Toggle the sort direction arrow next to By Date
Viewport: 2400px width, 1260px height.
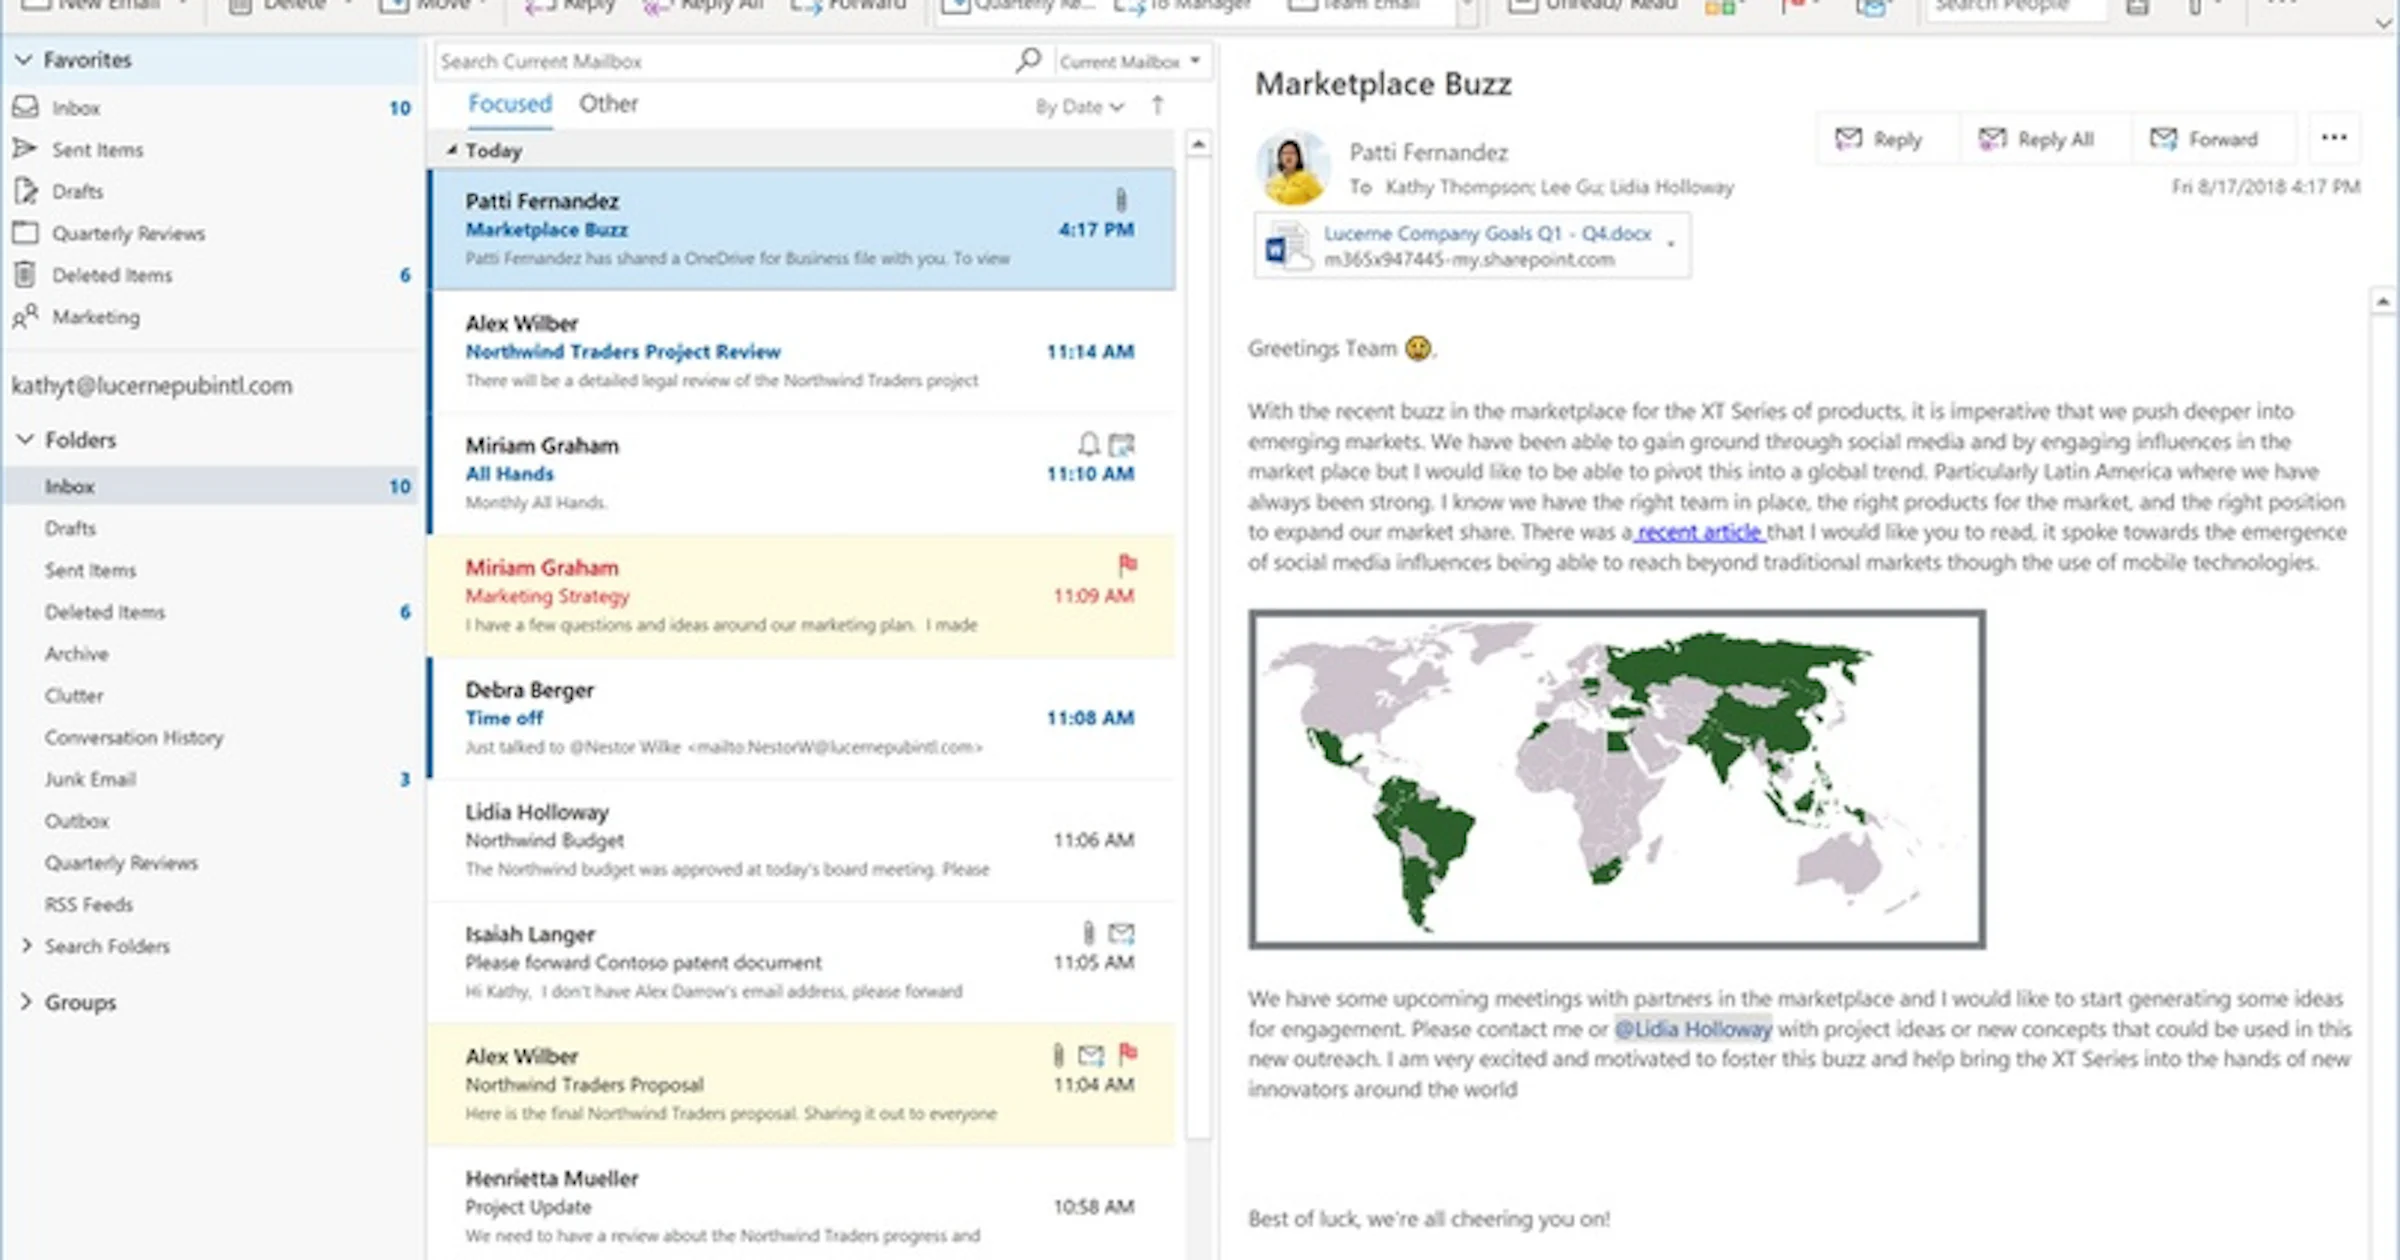(1156, 106)
